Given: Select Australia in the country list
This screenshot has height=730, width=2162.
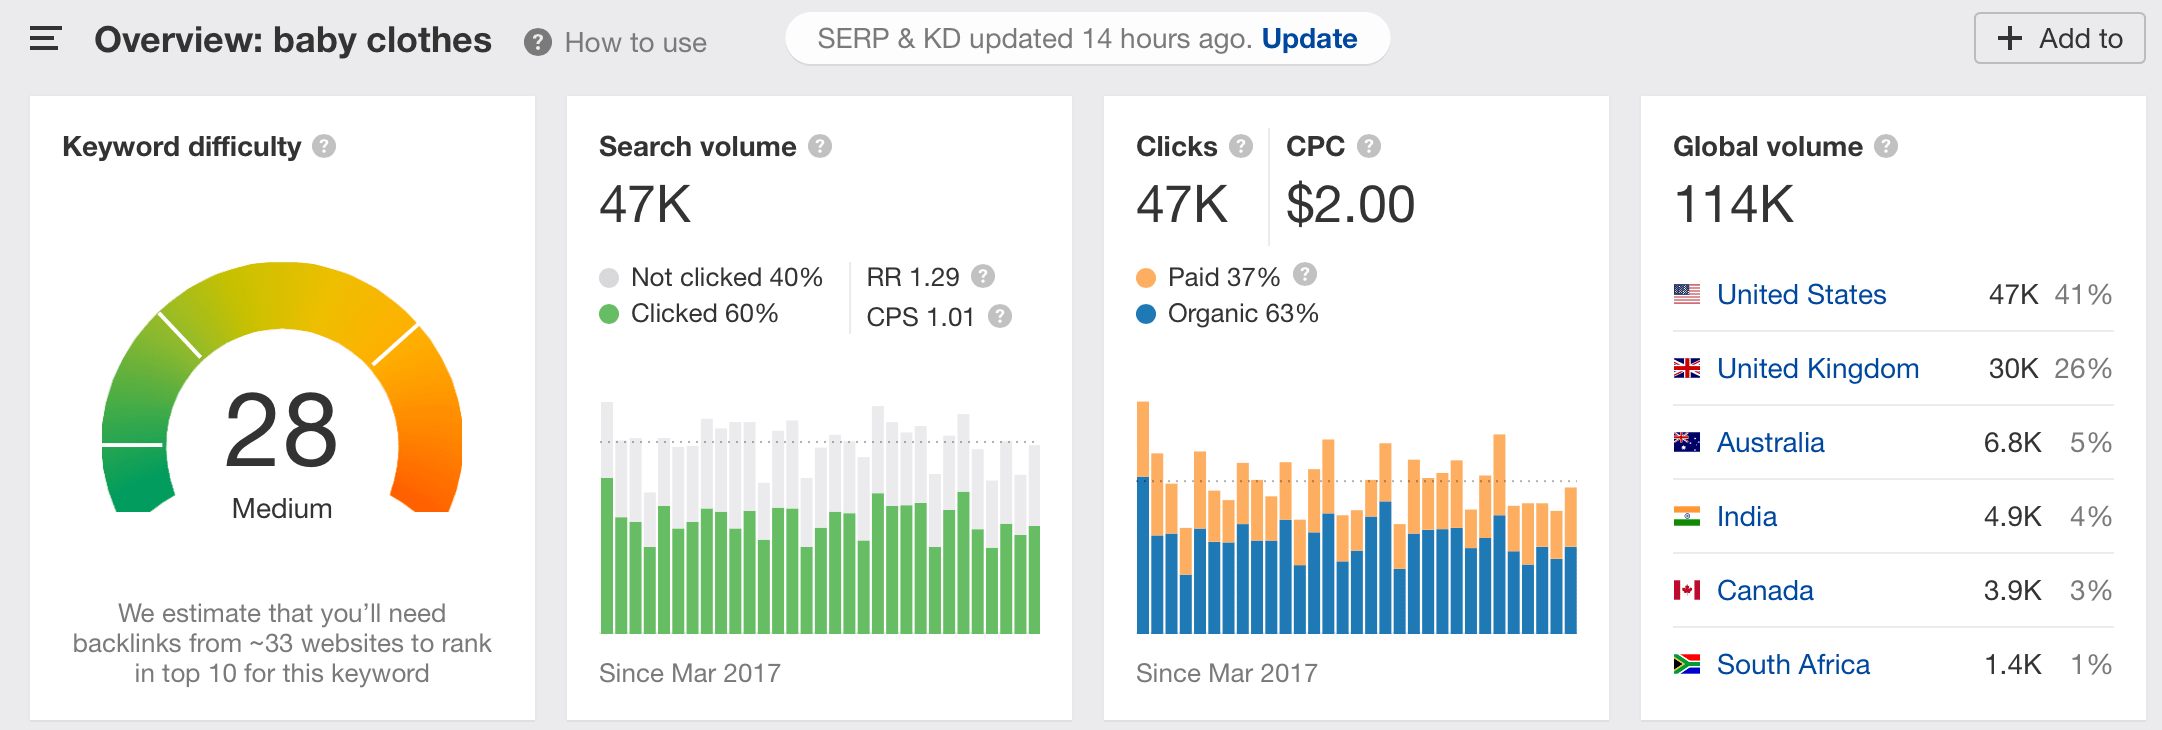Looking at the screenshot, I should pyautogui.click(x=1770, y=443).
